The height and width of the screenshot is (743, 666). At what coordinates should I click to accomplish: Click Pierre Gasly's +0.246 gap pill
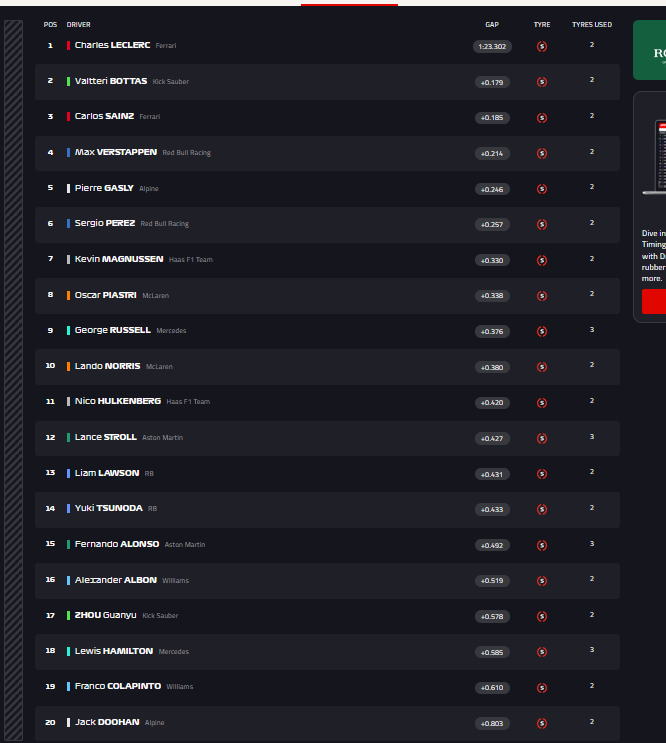[492, 189]
